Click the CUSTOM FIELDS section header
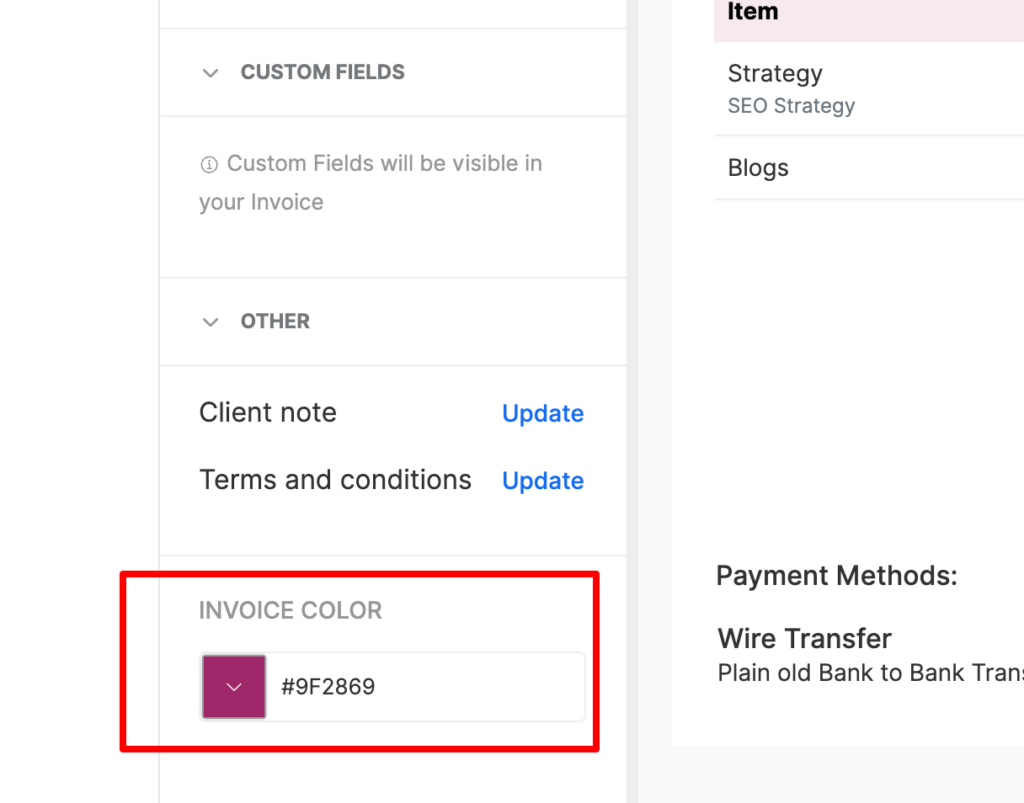Screen dimensions: 1024x803 pyautogui.click(x=322, y=72)
